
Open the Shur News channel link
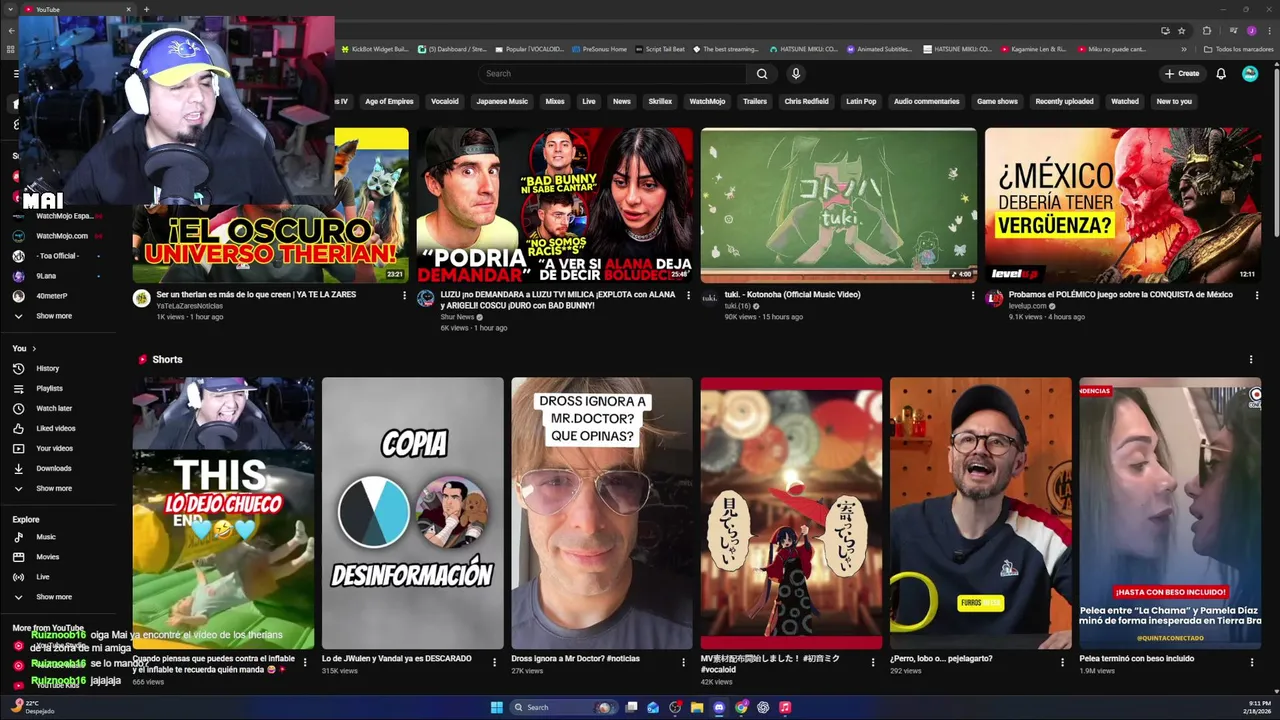457,317
